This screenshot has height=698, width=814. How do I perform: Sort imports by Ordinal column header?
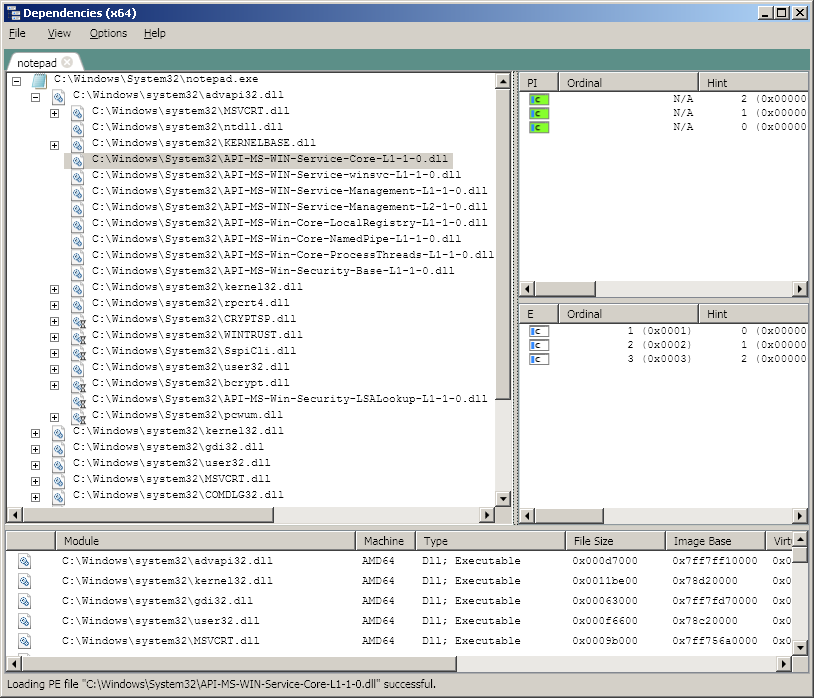(x=628, y=83)
